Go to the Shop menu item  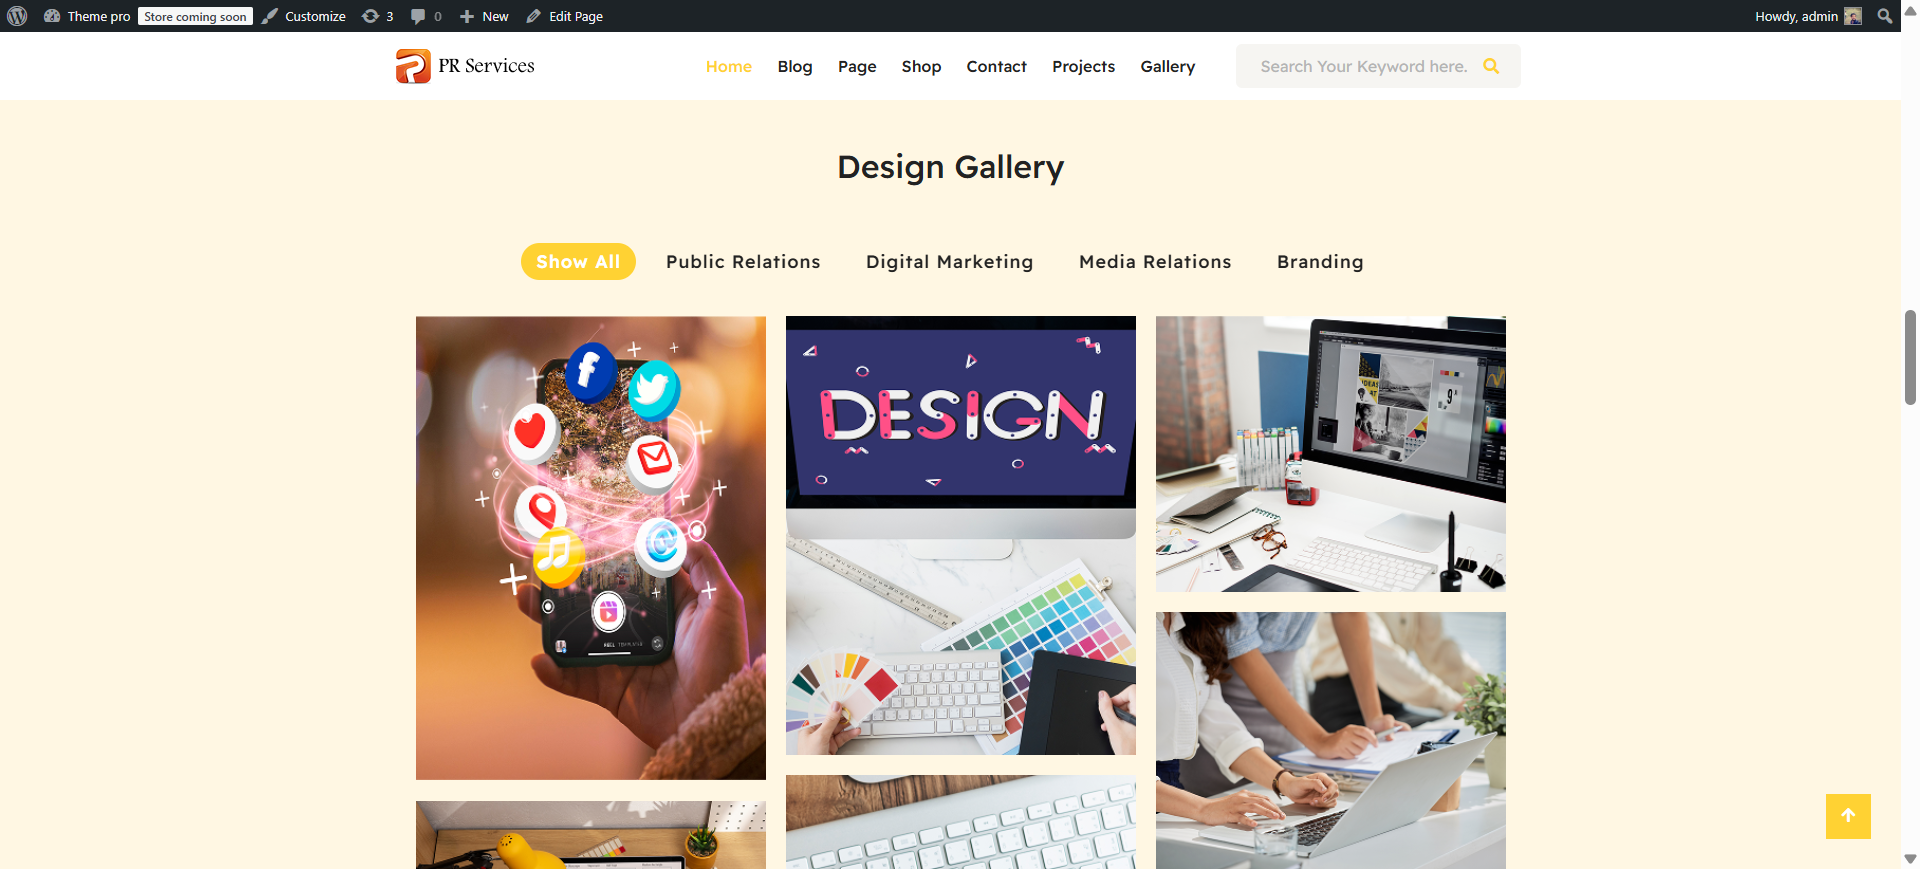pos(921,66)
